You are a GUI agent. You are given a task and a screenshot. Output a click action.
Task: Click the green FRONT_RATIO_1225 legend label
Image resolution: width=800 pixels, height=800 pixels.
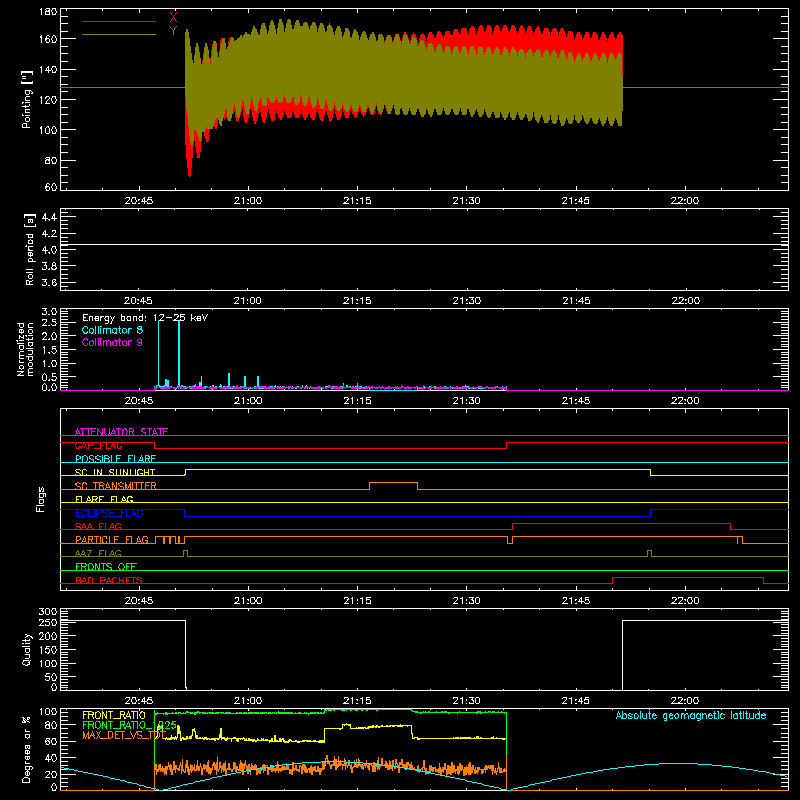click(x=129, y=725)
